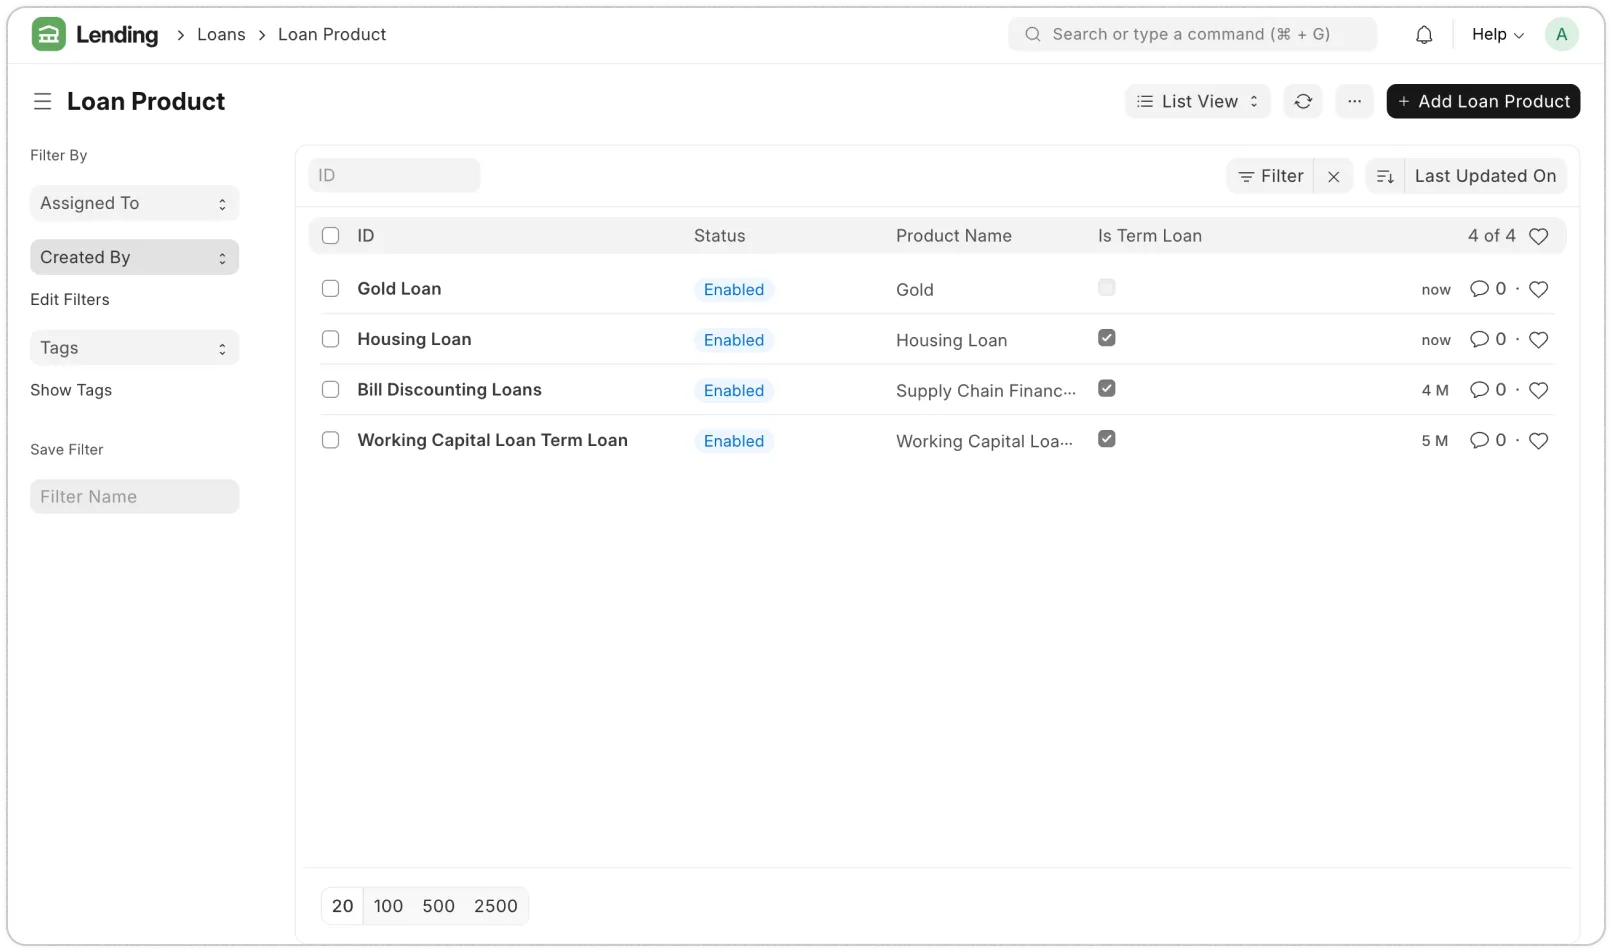This screenshot has width=1612, height=952.
Task: Check the Gold Loan row checkbox
Action: (x=330, y=288)
